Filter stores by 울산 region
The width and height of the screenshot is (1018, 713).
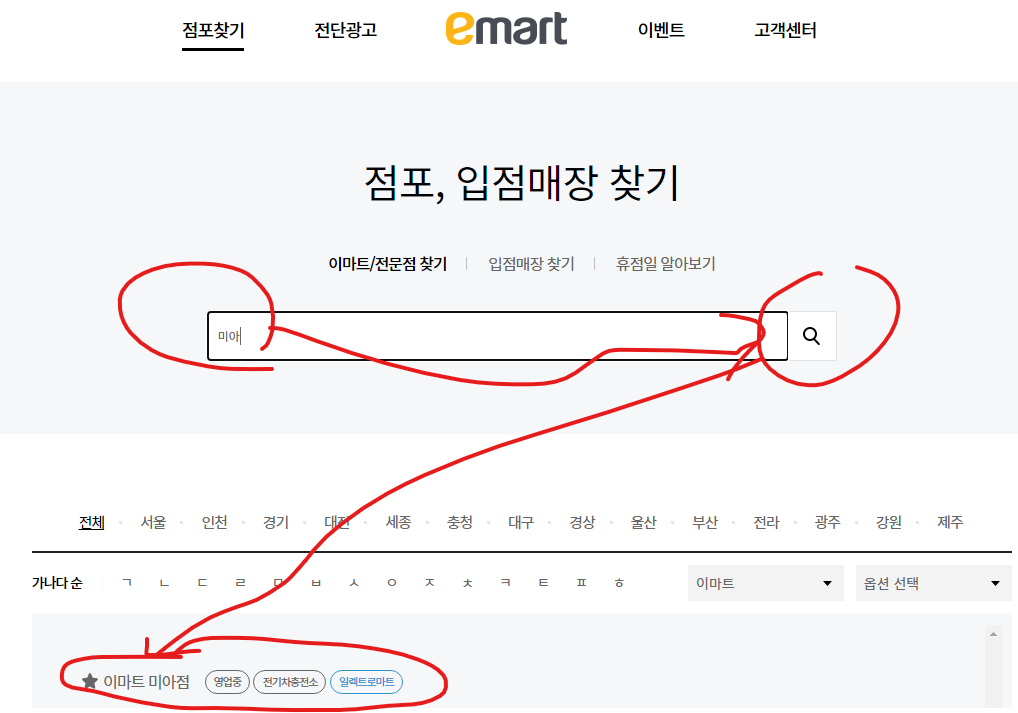point(643,522)
